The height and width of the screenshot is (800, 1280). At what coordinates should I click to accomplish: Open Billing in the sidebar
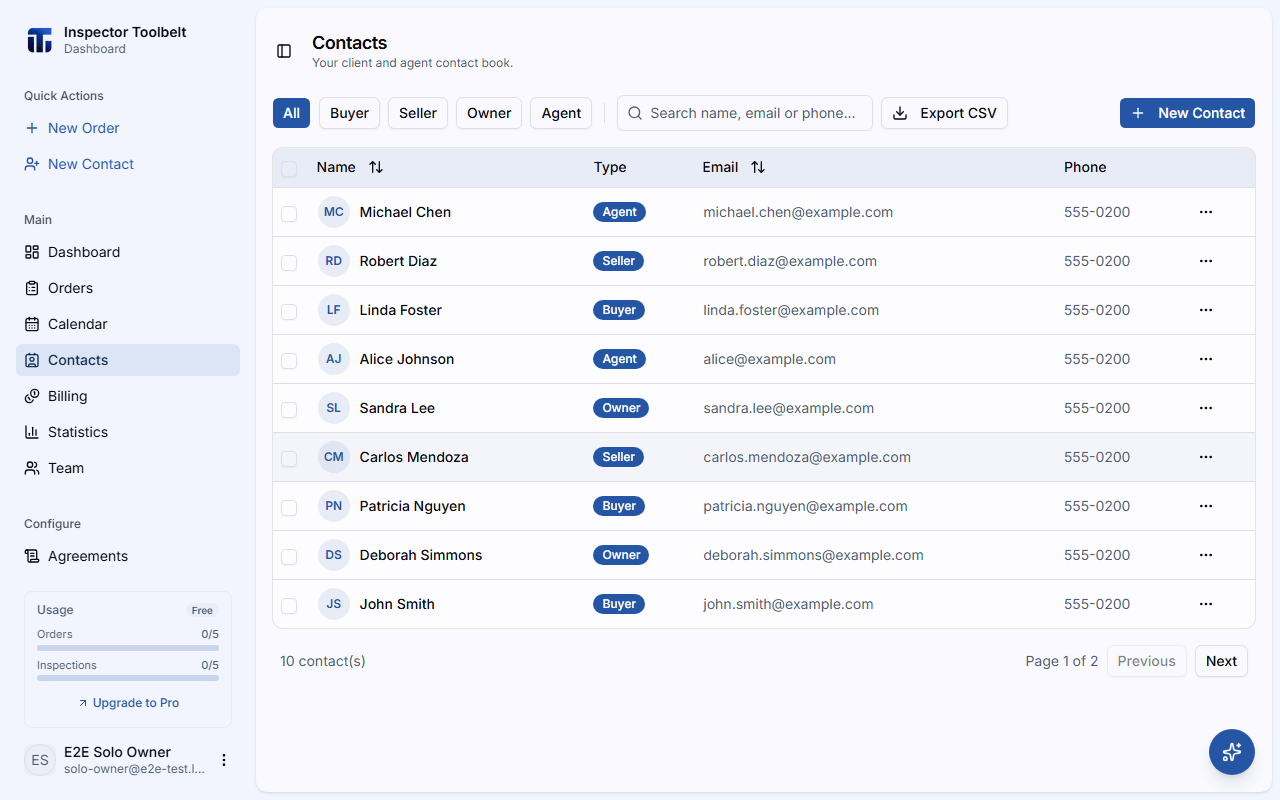click(128, 396)
